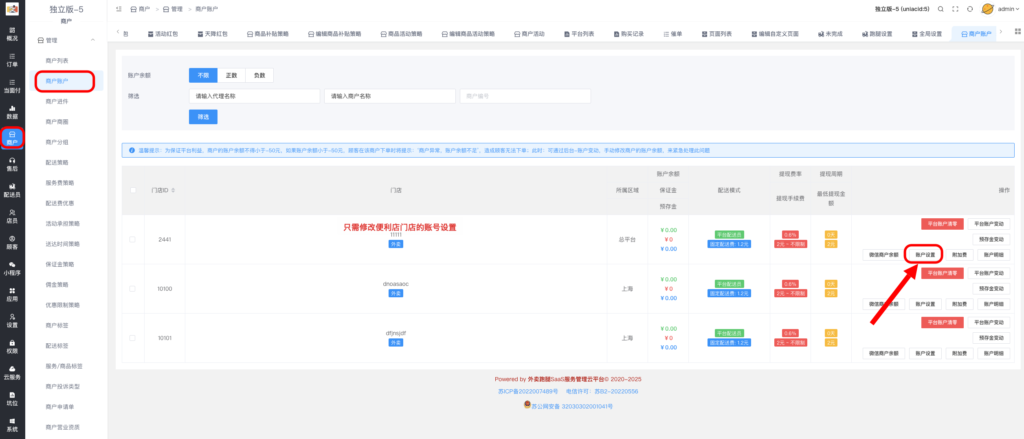The width and height of the screenshot is (1024, 439).
Task: Click 账户明细 for store 10100
Action: tap(993, 304)
